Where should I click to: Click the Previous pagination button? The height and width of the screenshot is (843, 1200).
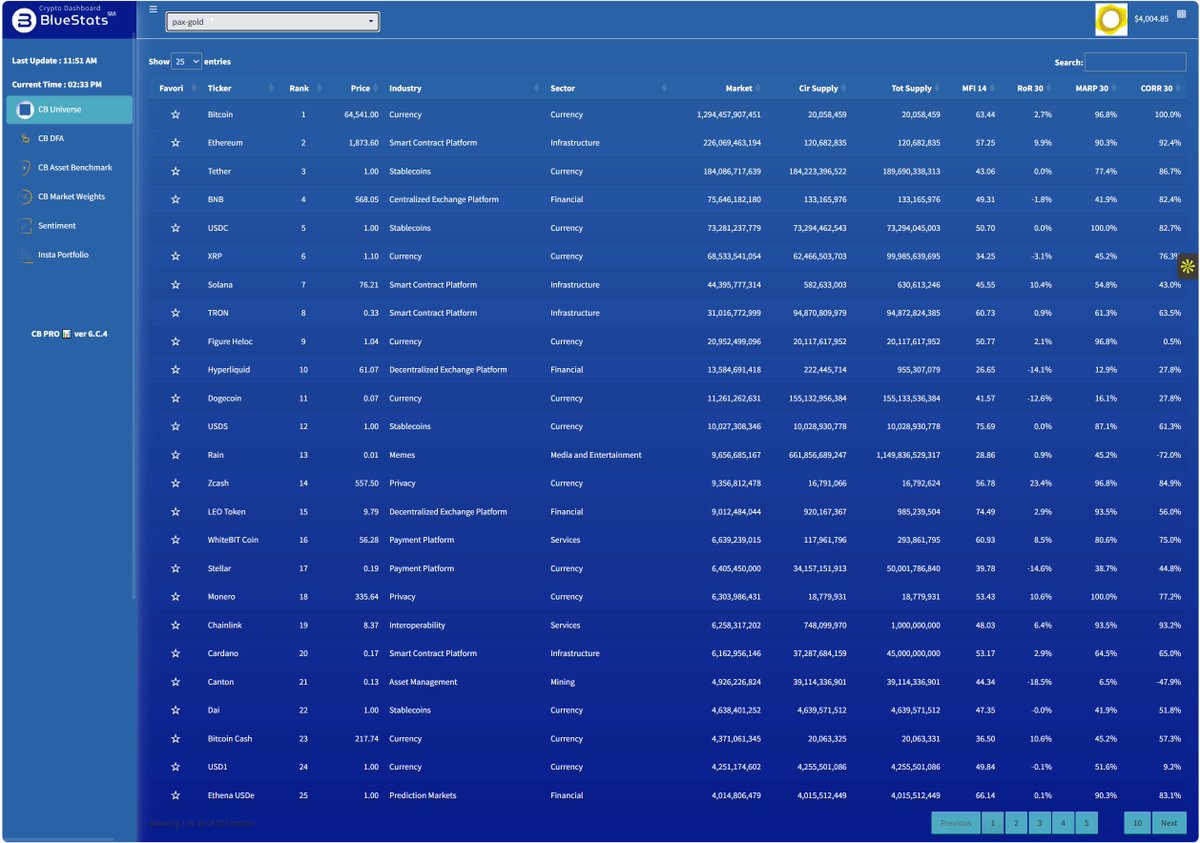coord(955,823)
